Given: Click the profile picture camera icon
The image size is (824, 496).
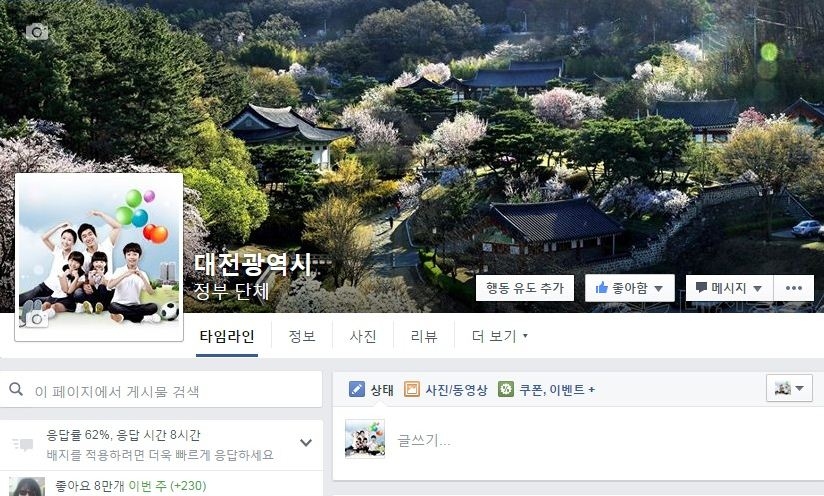Looking at the screenshot, I should pyautogui.click(x=37, y=319).
